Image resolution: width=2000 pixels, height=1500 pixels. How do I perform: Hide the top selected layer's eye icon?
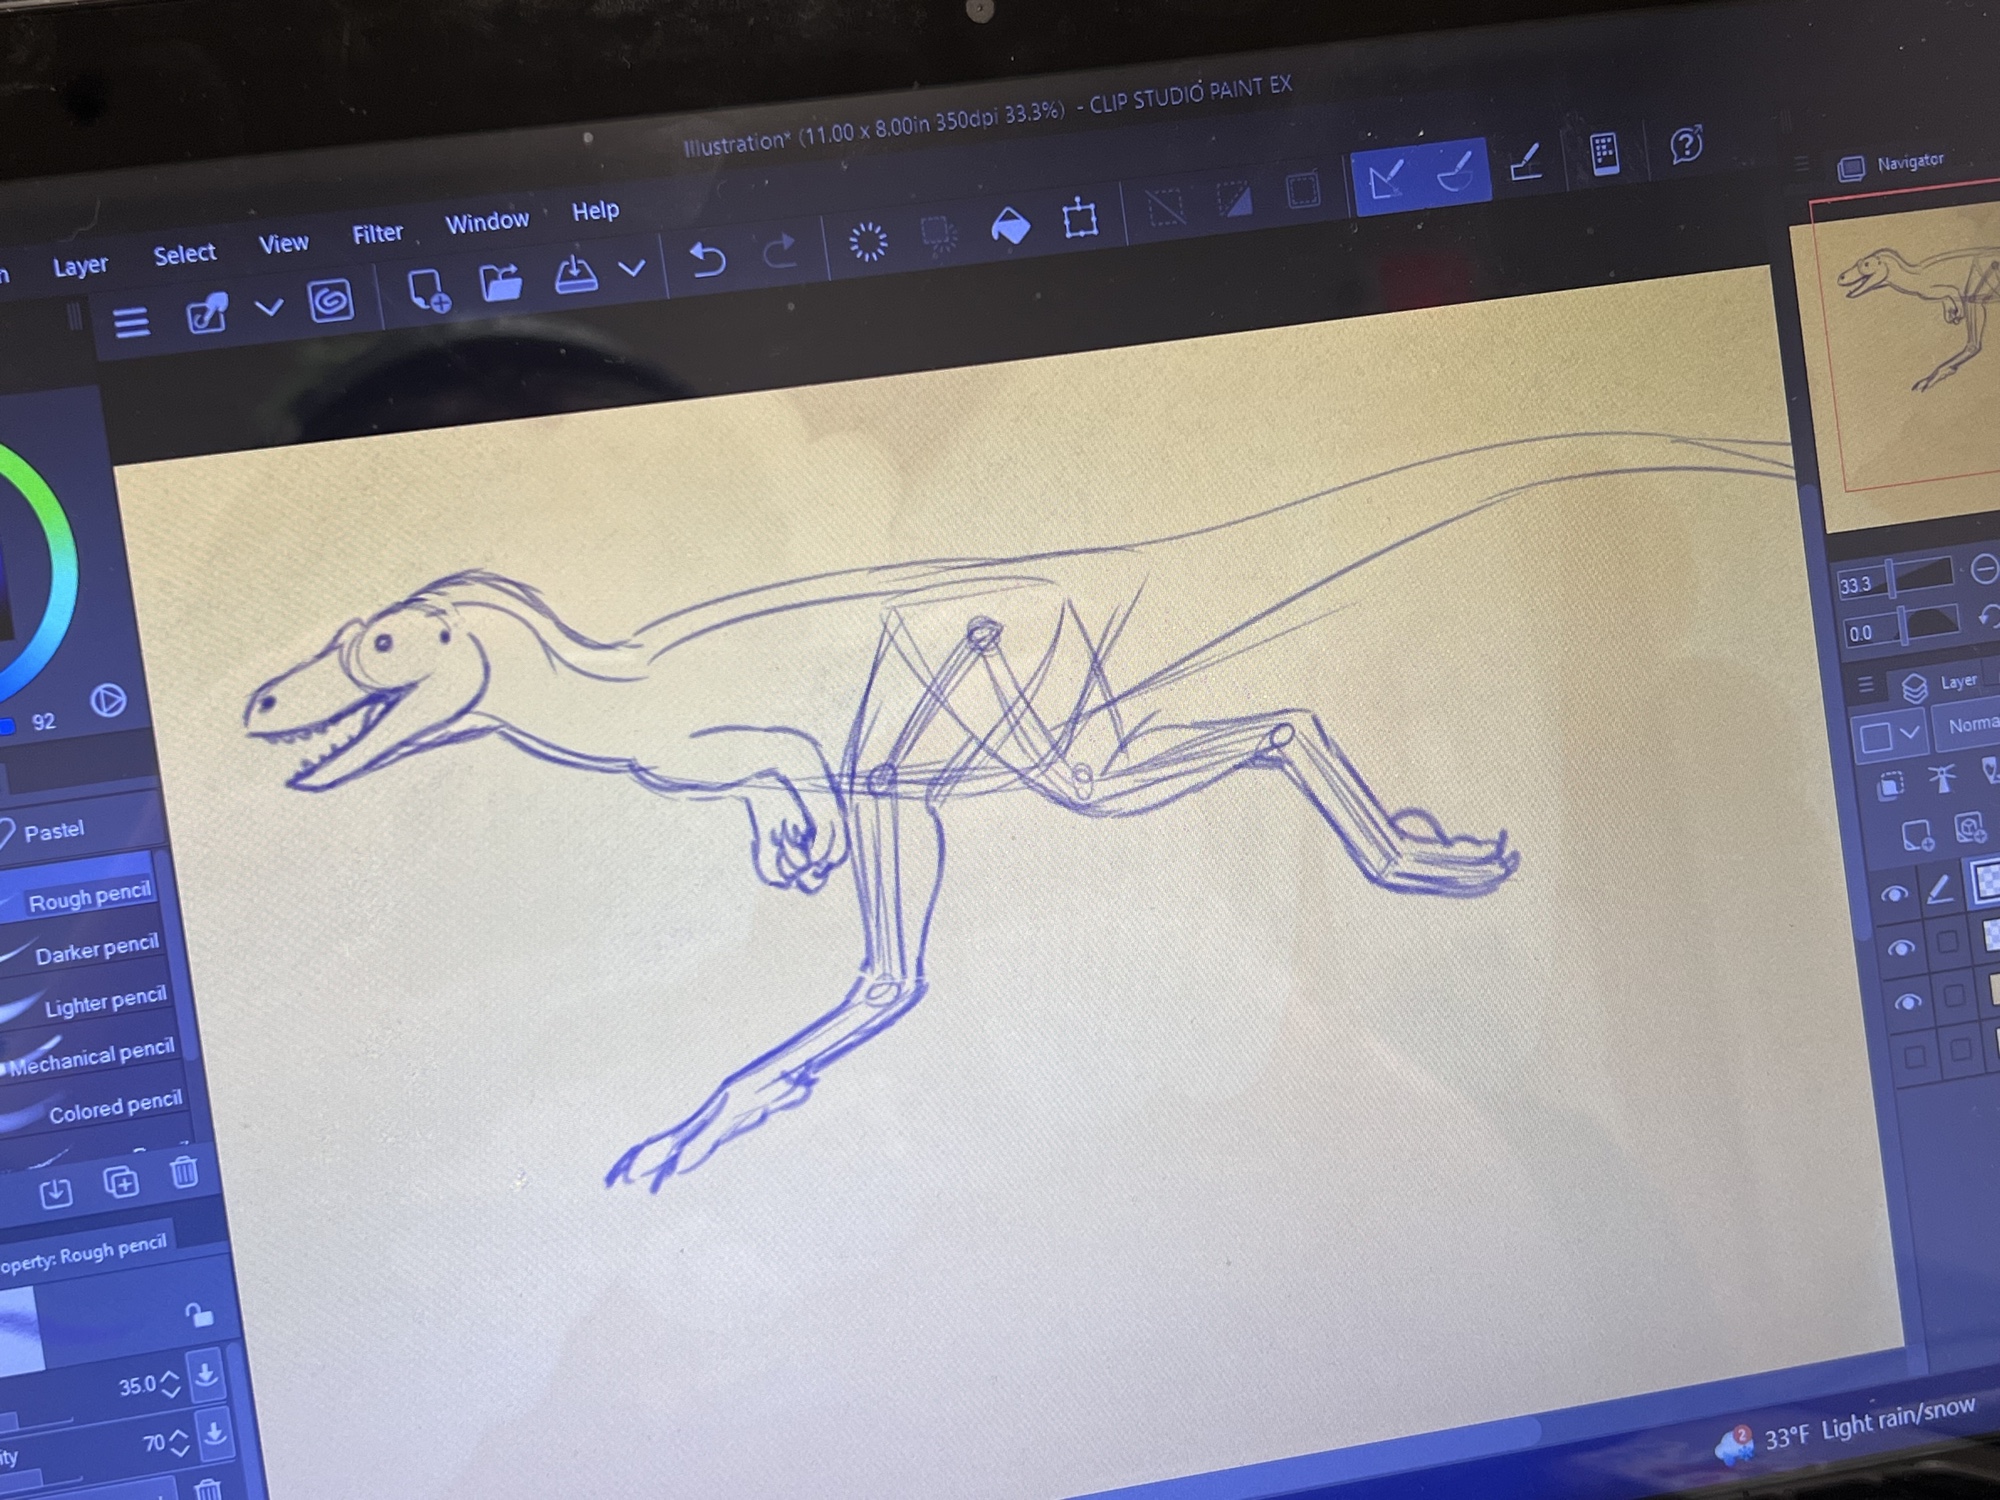(1893, 895)
